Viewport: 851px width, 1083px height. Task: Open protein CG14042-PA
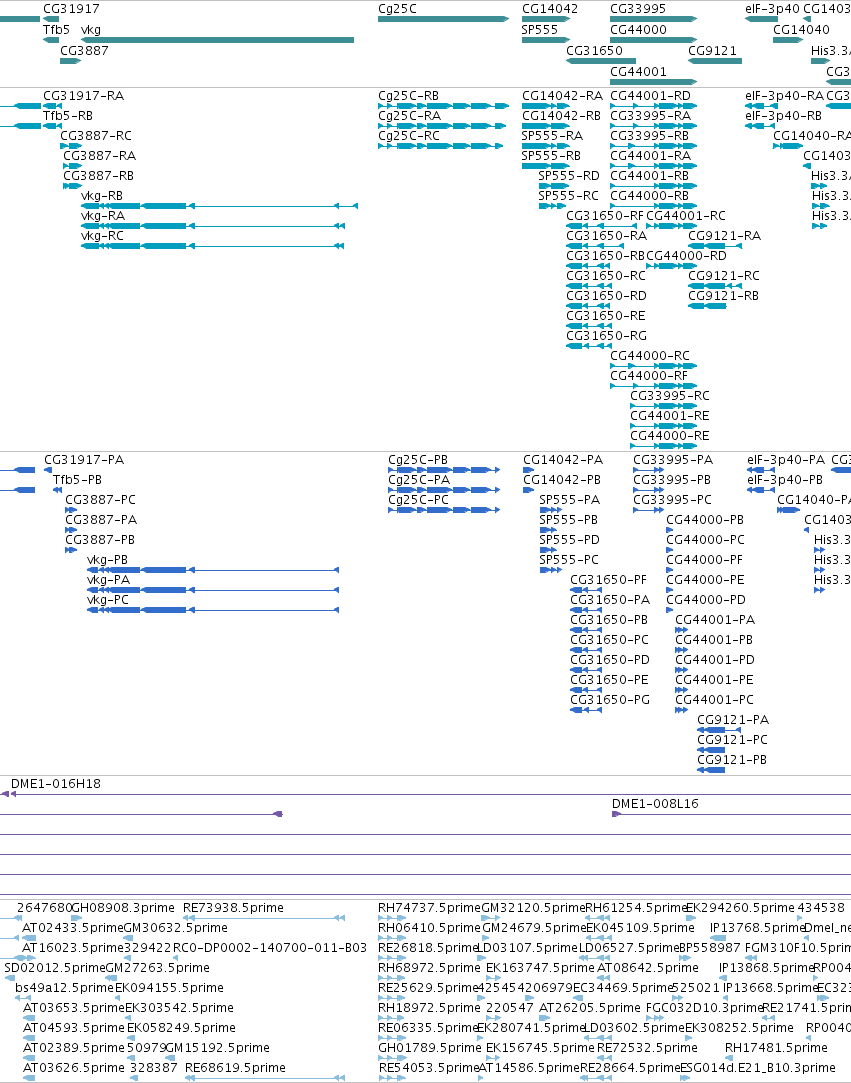point(563,460)
